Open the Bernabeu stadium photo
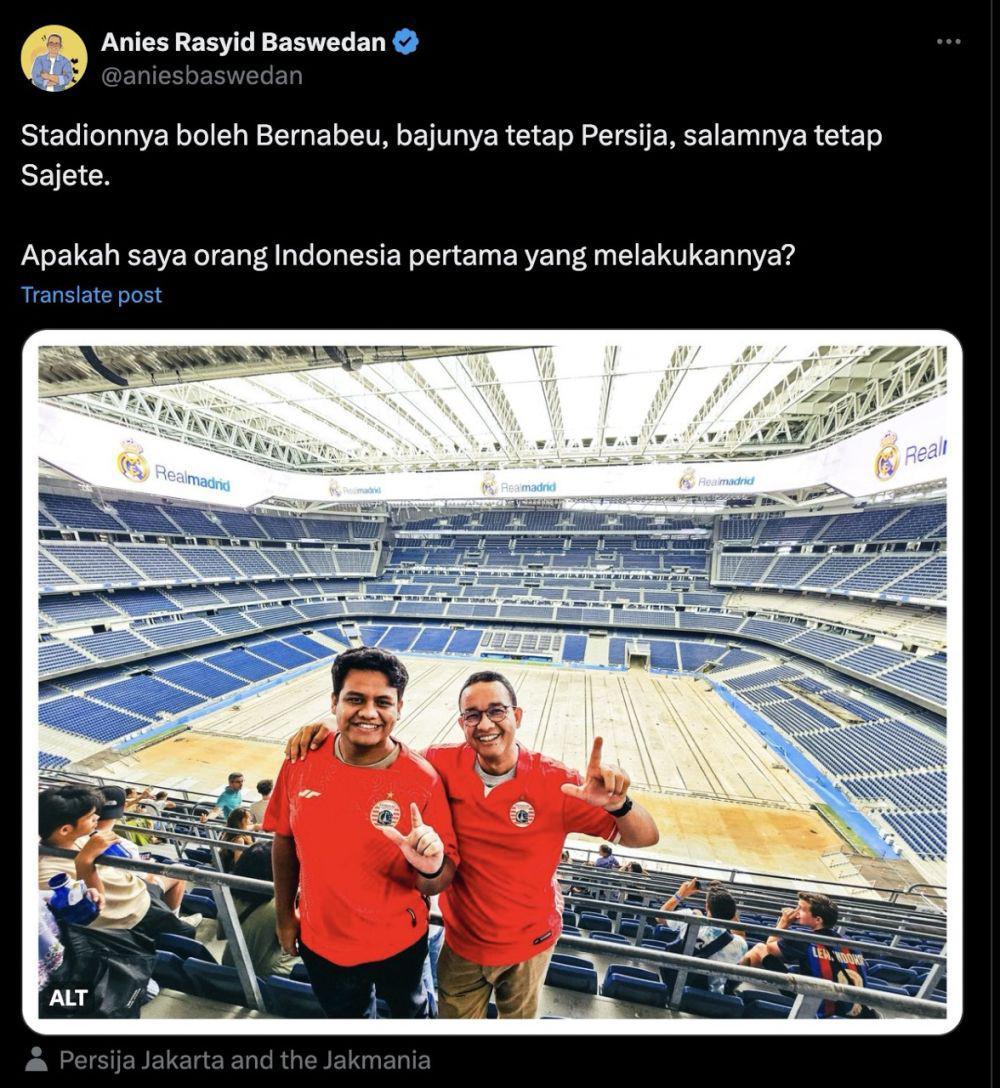The image size is (1000, 1088). click(x=492, y=682)
